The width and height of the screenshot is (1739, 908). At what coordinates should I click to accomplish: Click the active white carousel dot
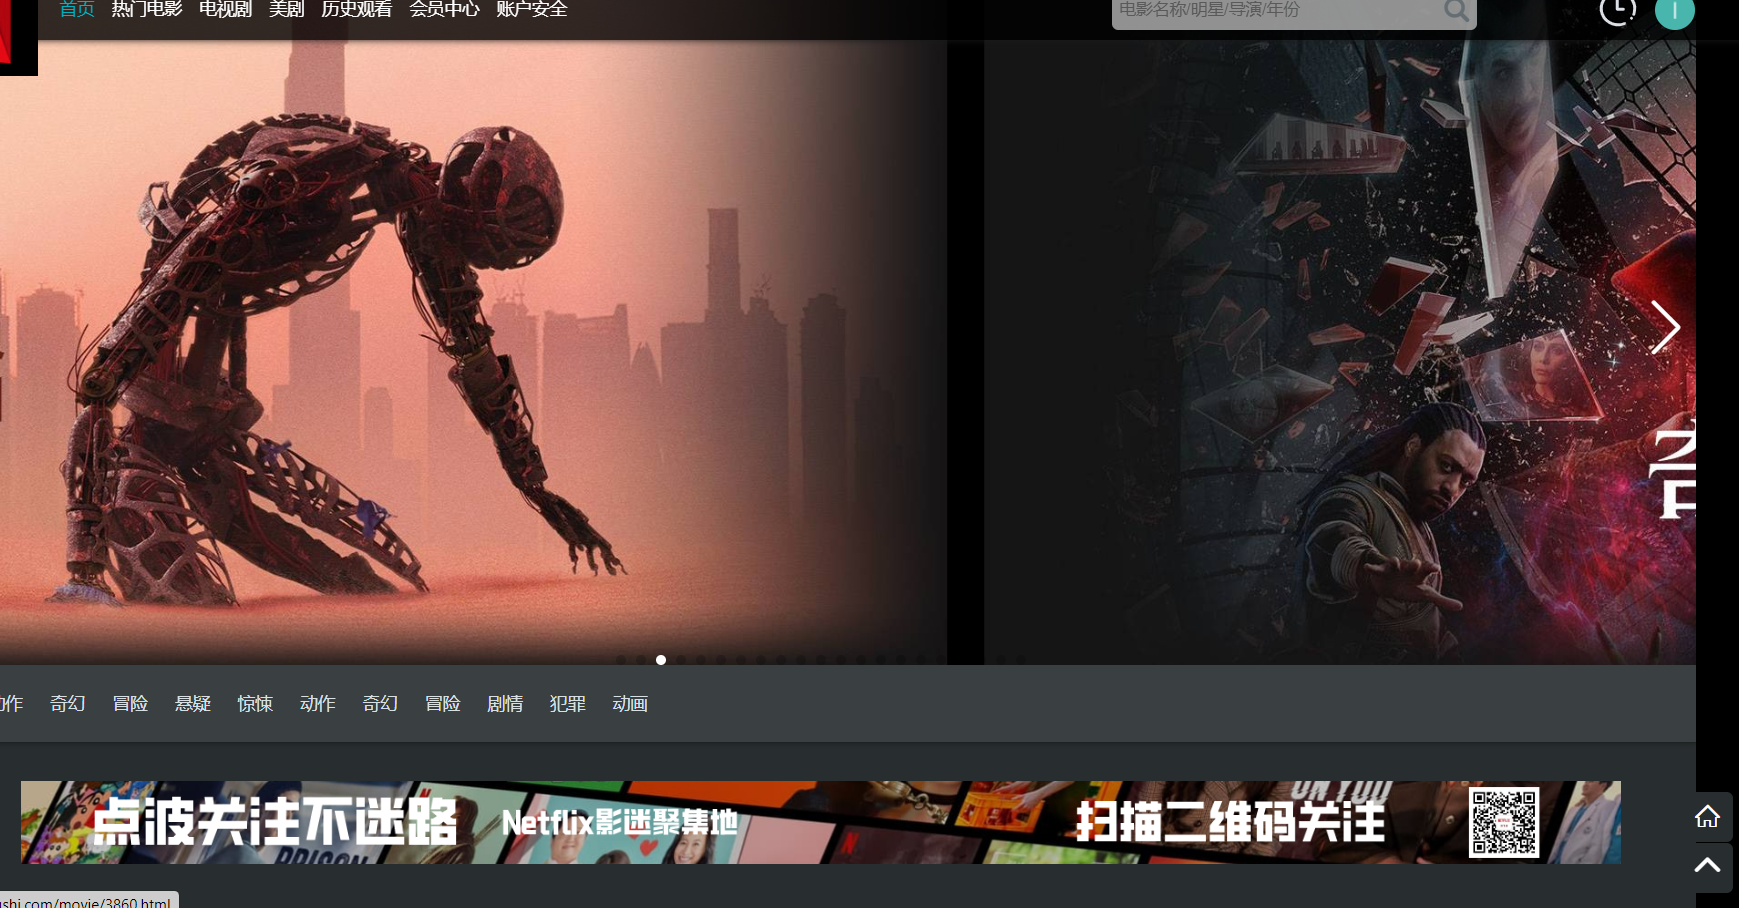661,660
